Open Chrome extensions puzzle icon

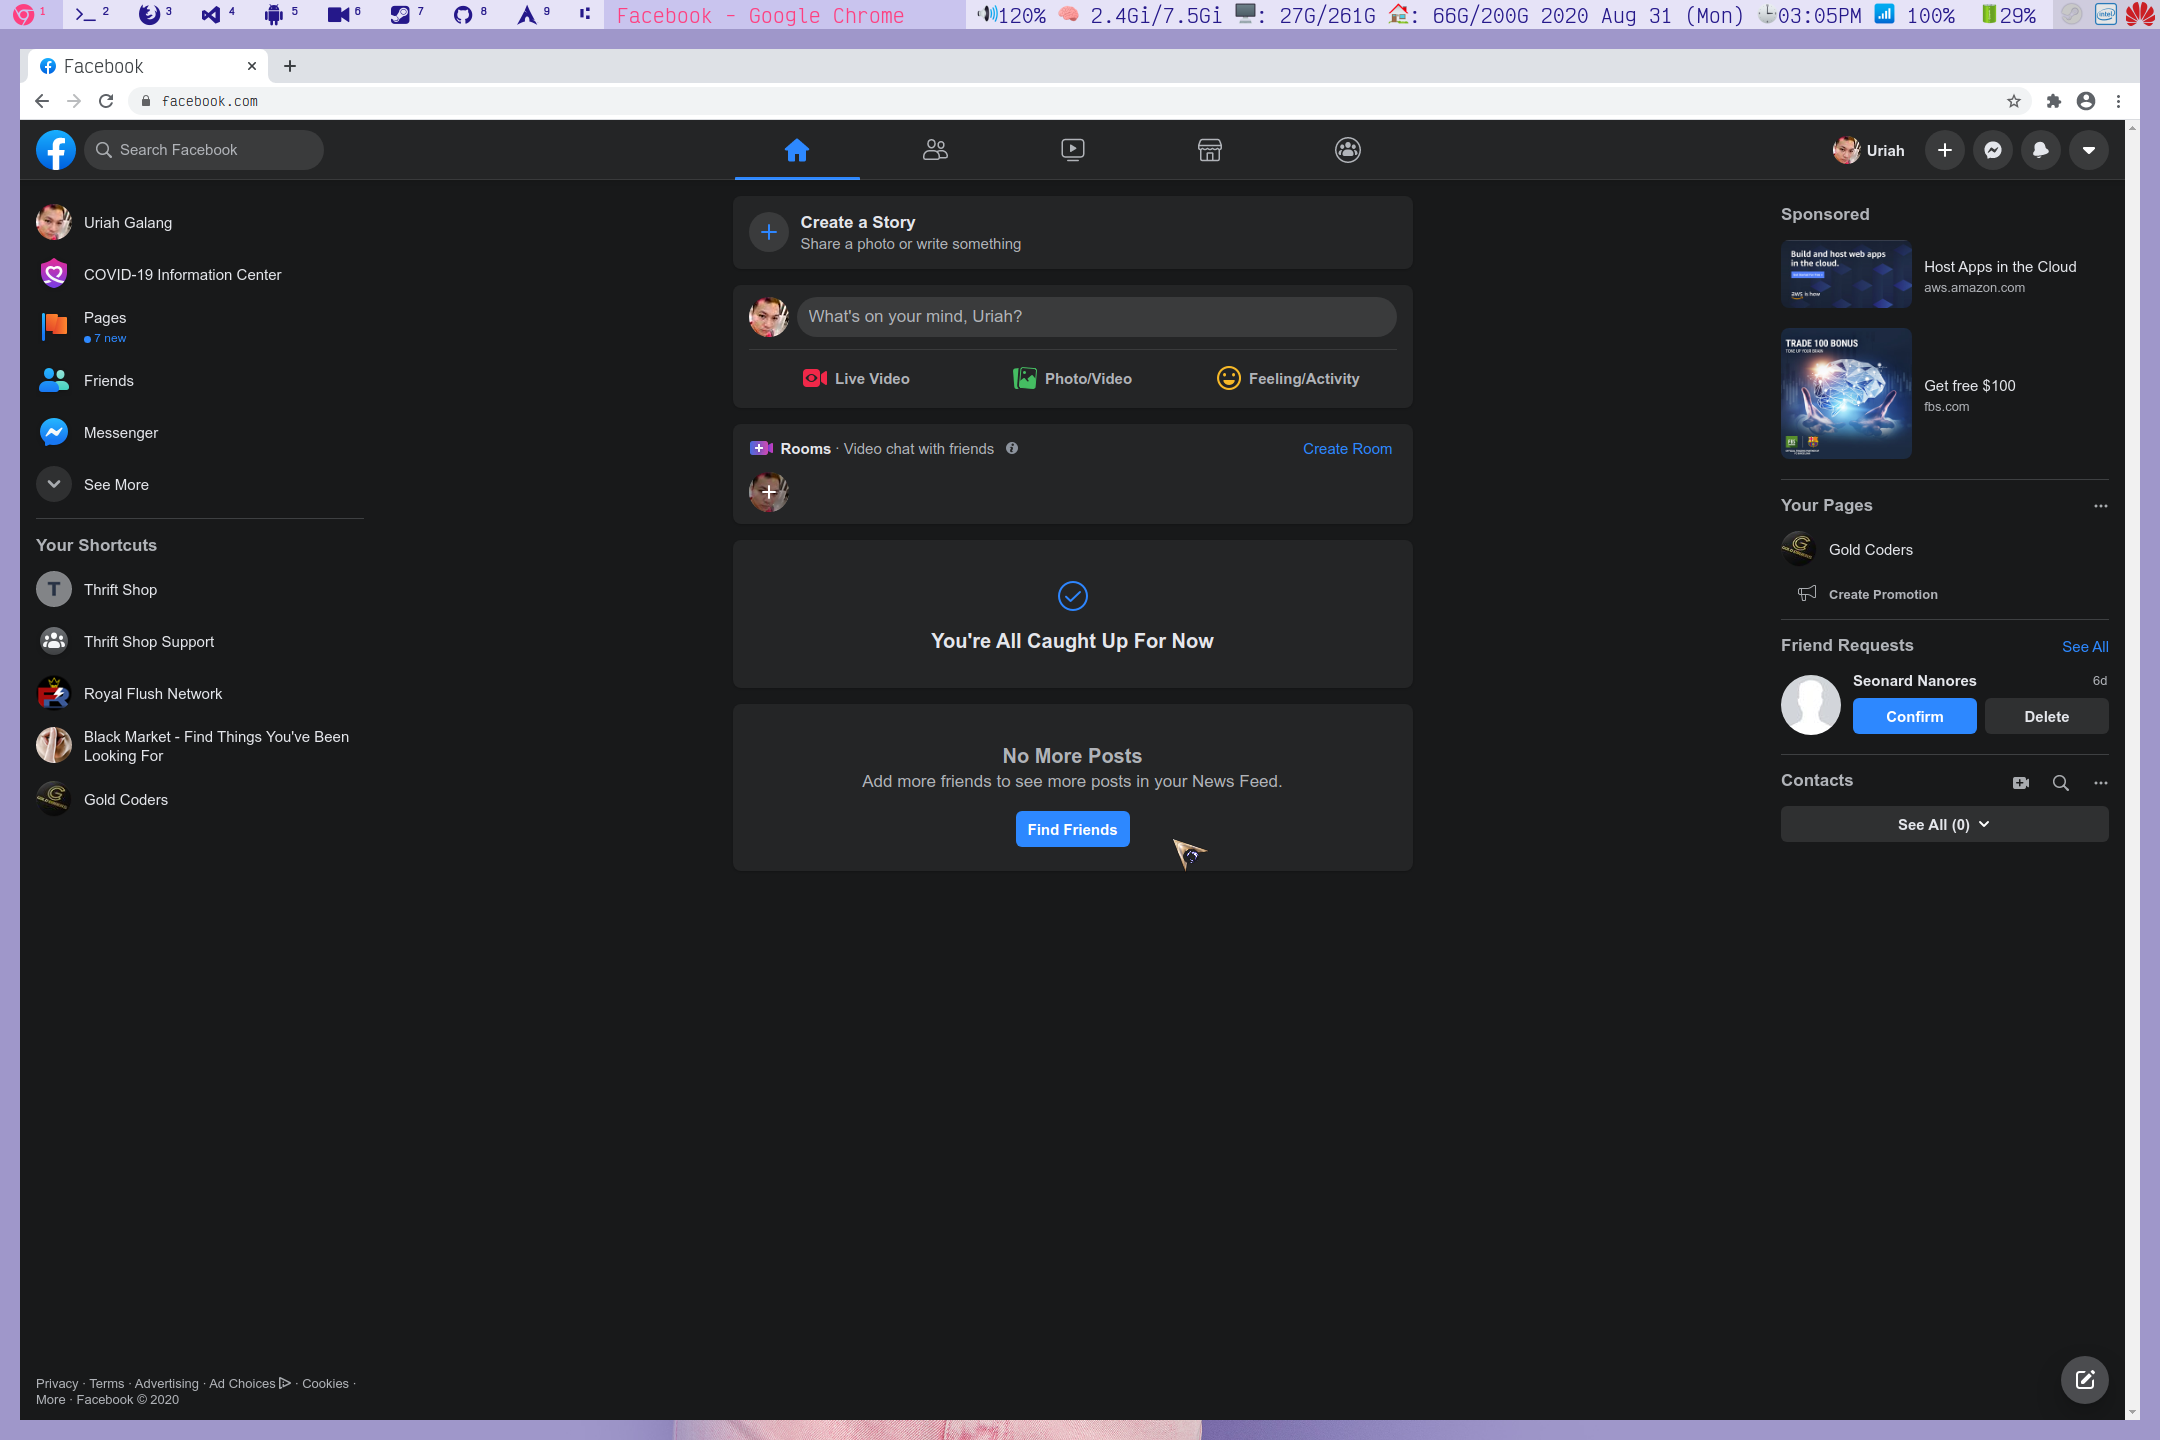point(2054,101)
